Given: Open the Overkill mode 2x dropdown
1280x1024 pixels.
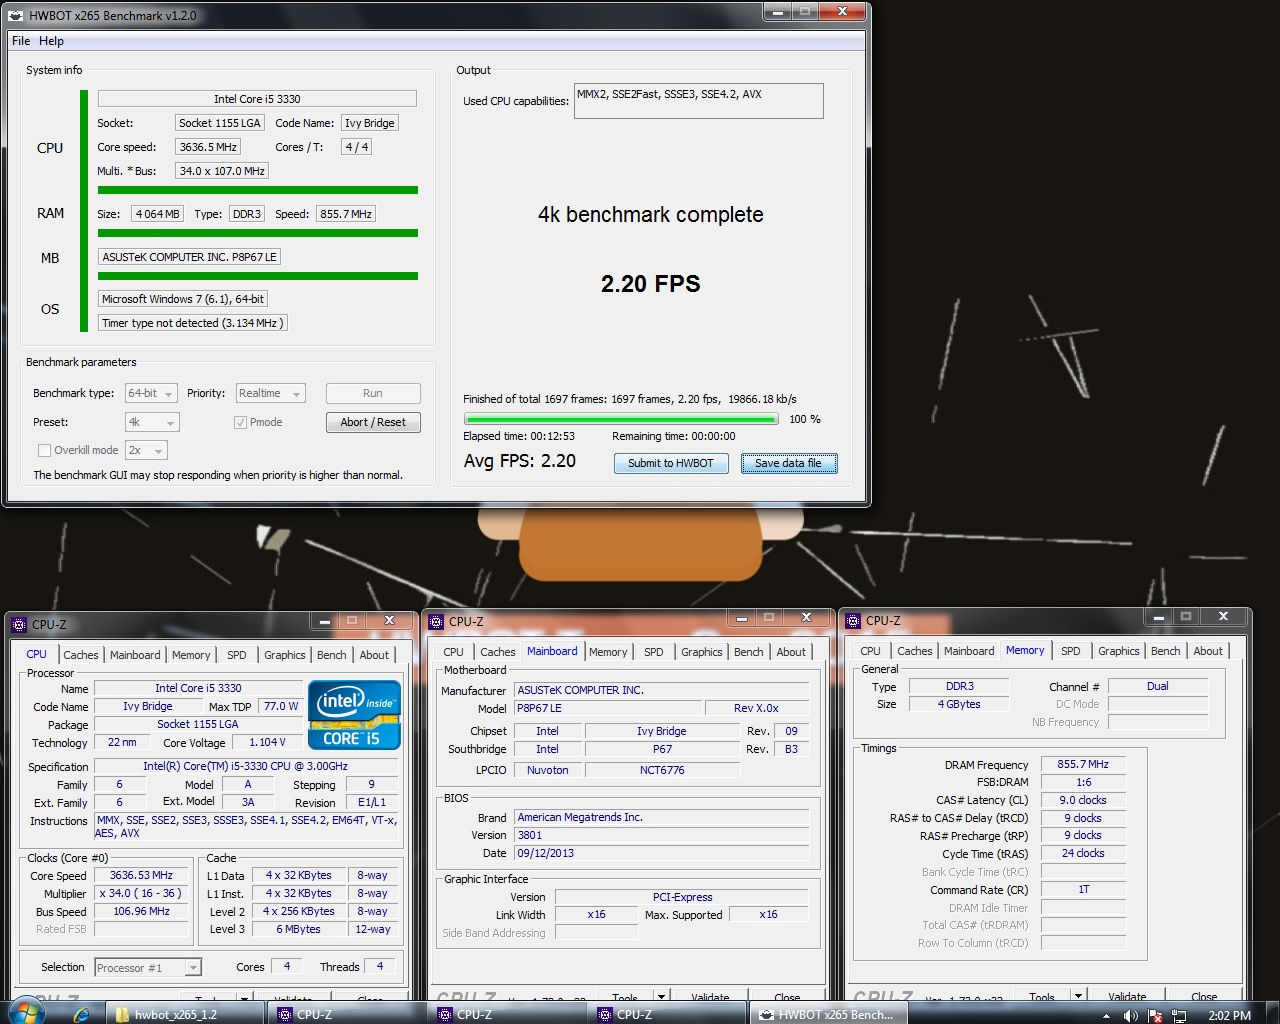Looking at the screenshot, I should (145, 450).
